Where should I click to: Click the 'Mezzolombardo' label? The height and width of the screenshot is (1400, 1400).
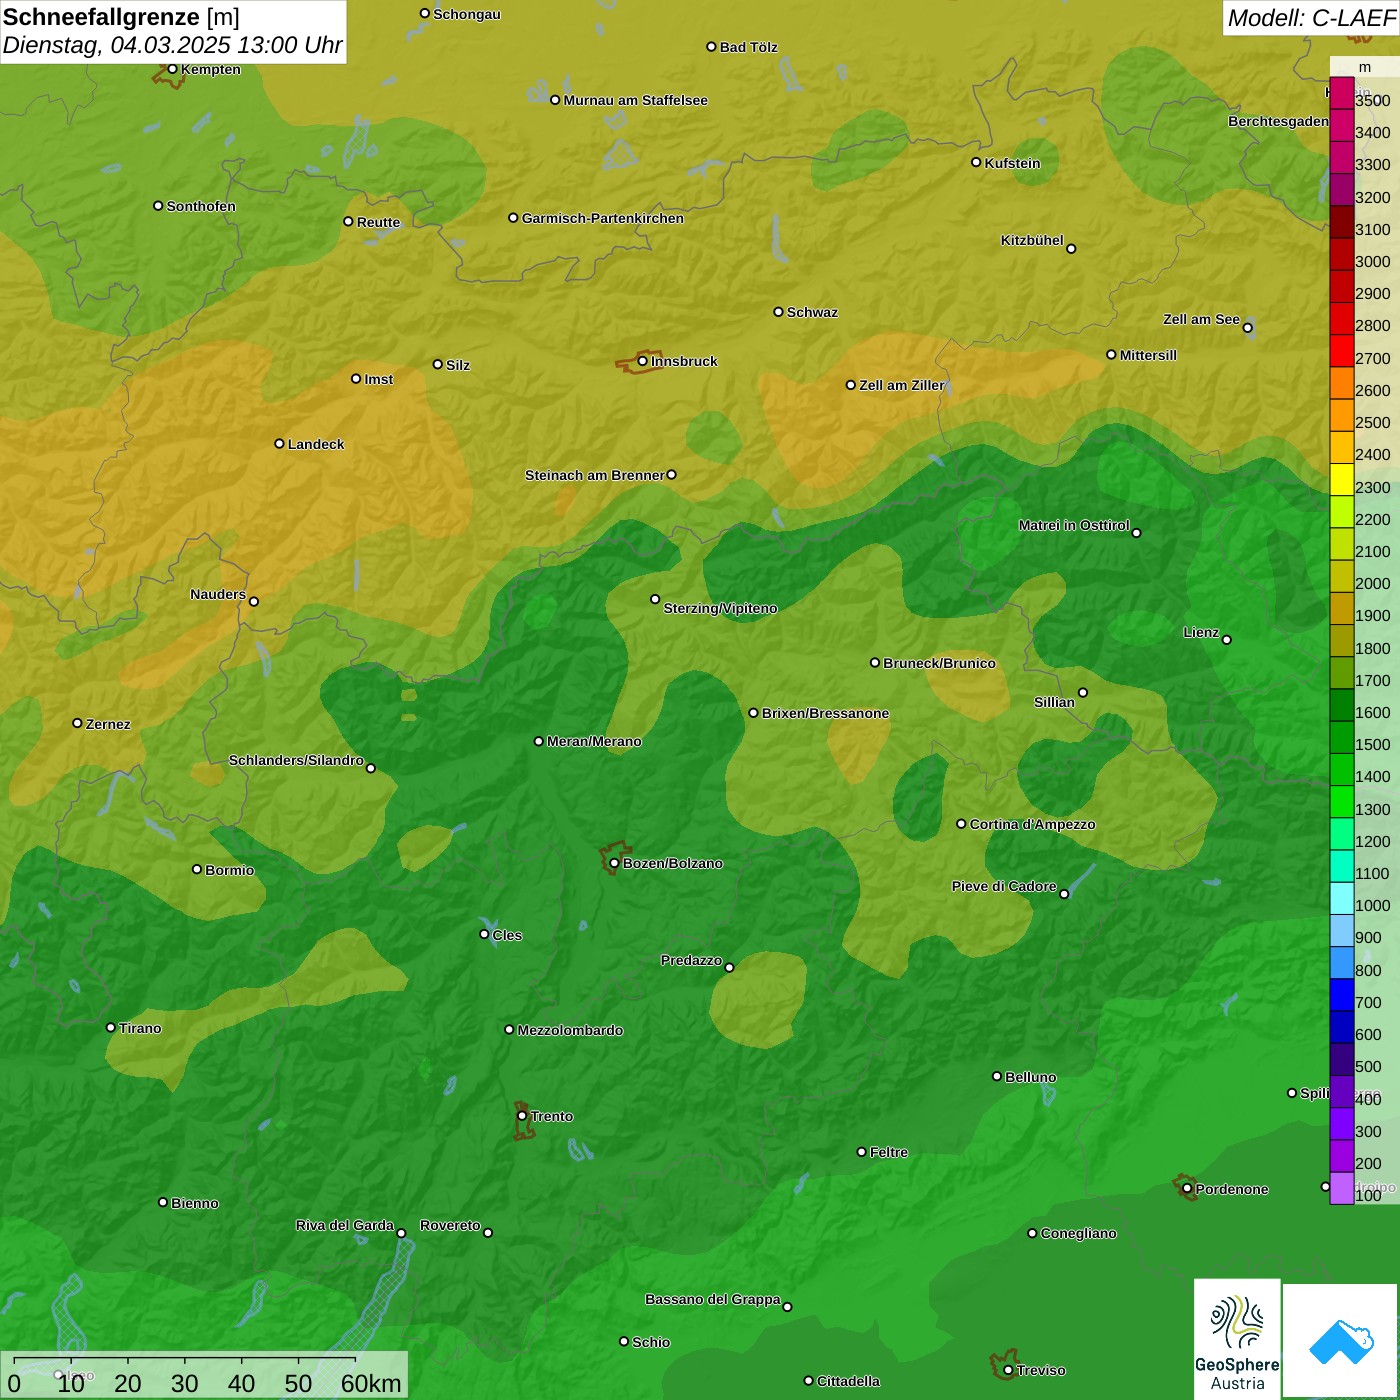570,1030
